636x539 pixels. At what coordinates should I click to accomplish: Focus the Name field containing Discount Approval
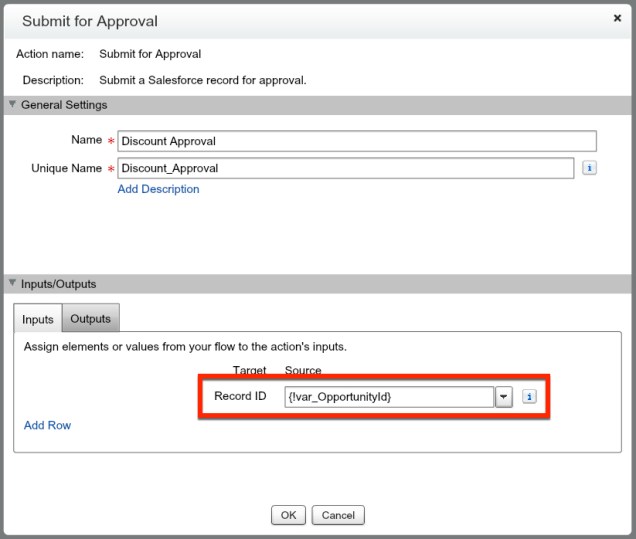tap(357, 141)
